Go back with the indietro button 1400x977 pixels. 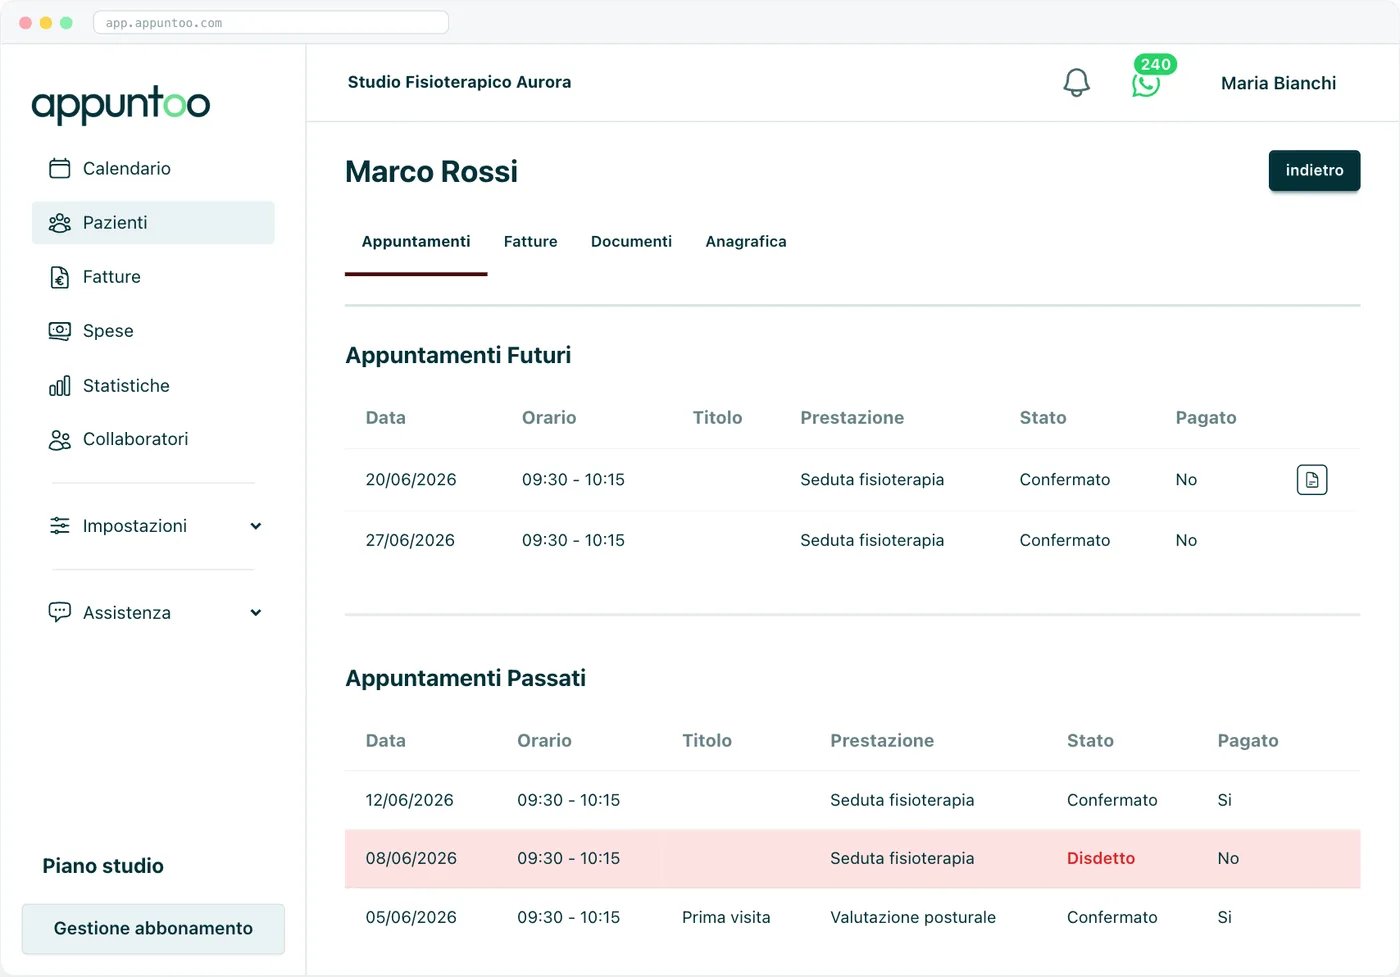pos(1314,170)
